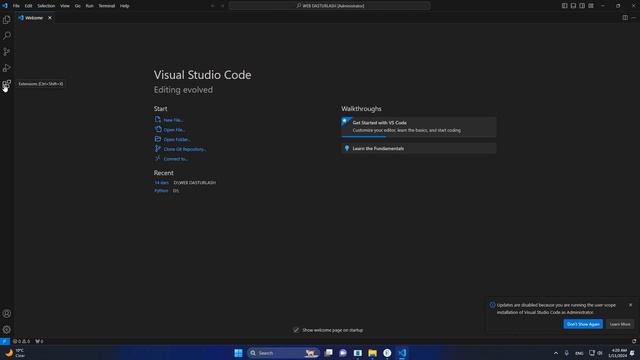
Task: Click the Connect to link
Action: coord(171,159)
